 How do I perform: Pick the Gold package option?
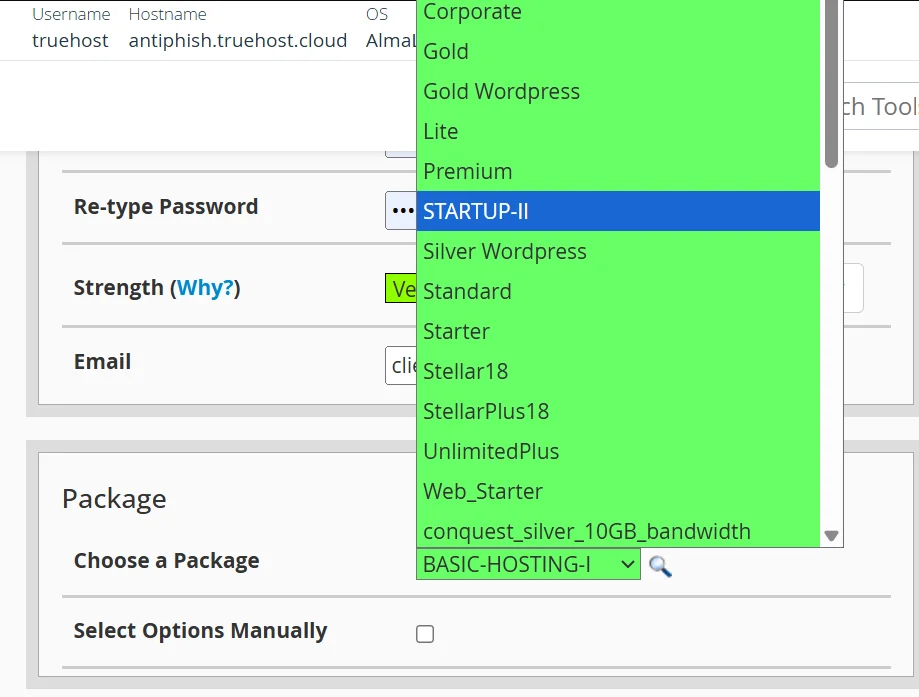point(617,51)
